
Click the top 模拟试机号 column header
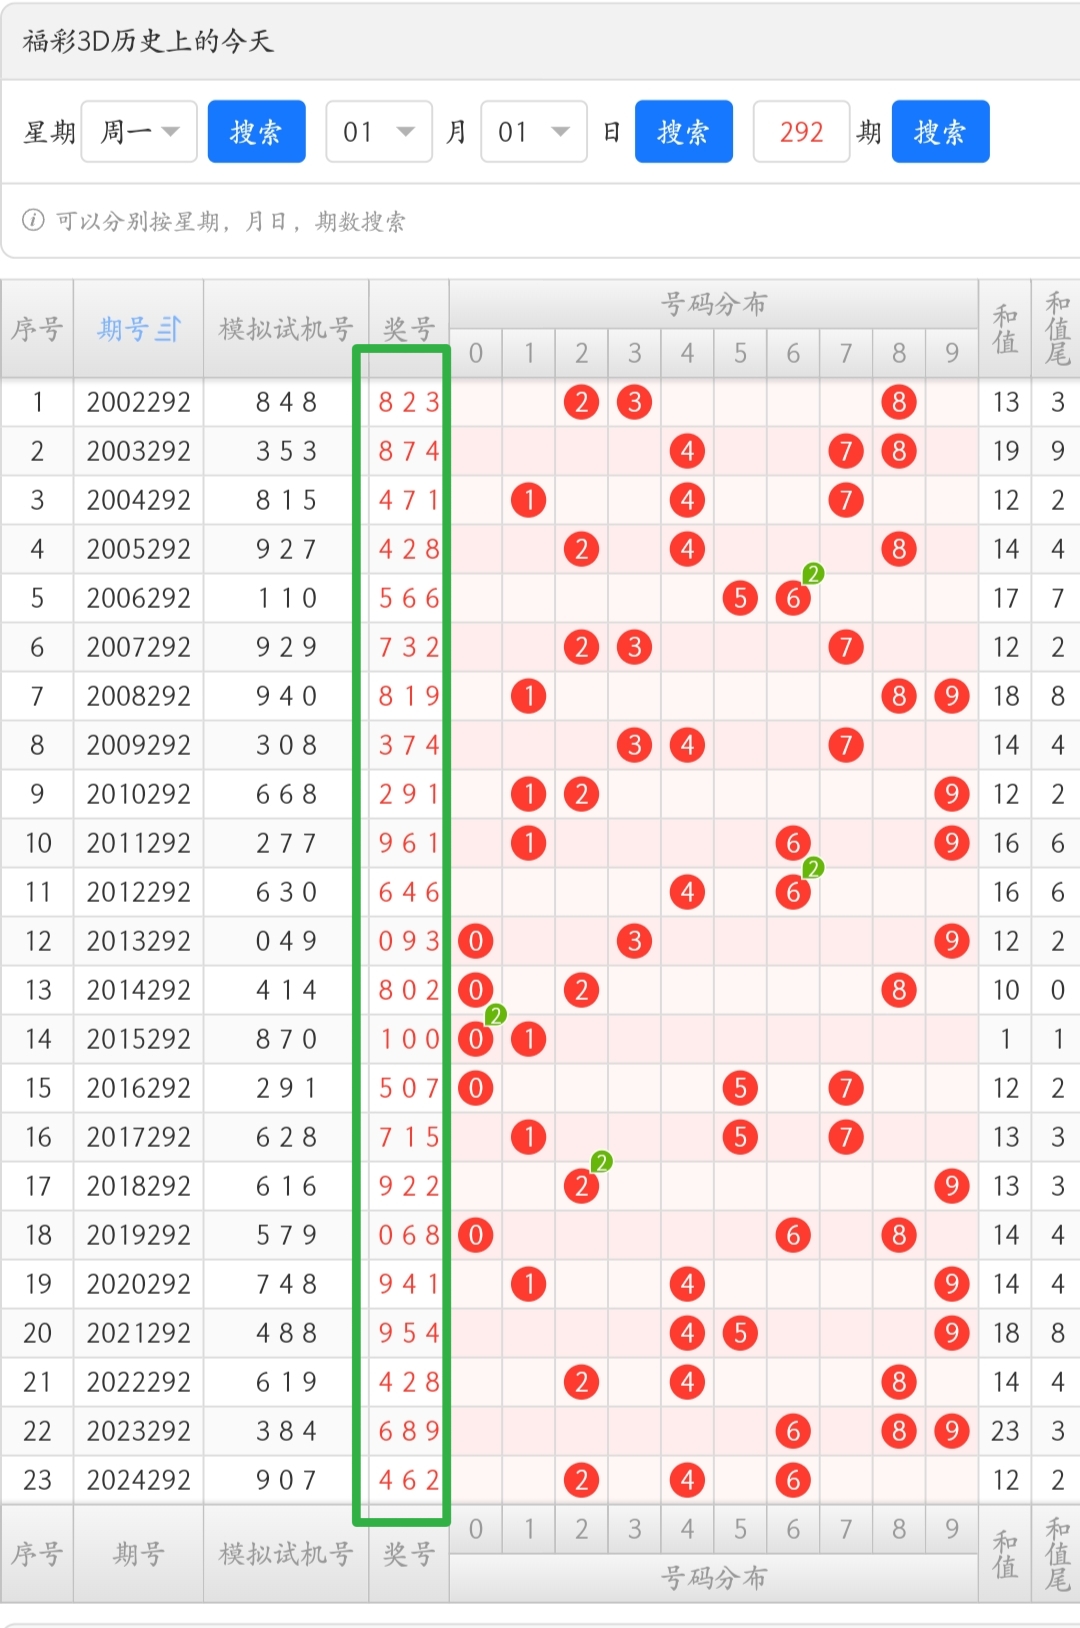(x=286, y=329)
